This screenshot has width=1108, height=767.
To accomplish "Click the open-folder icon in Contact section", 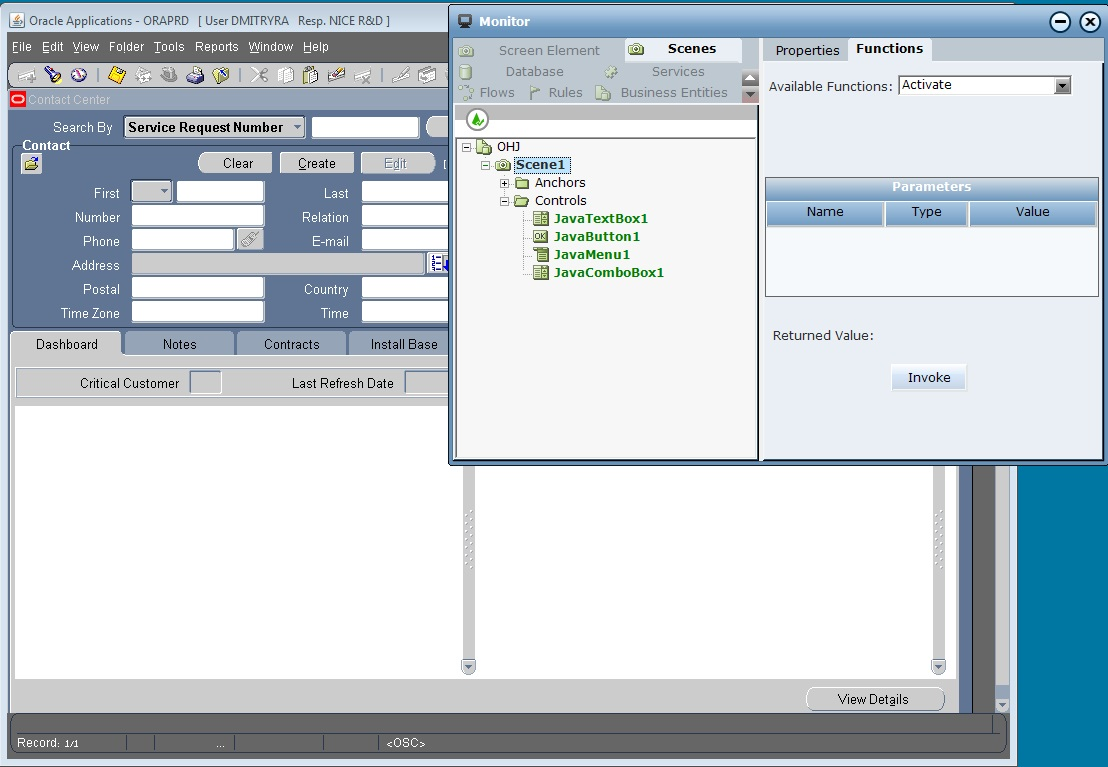I will [31, 164].
